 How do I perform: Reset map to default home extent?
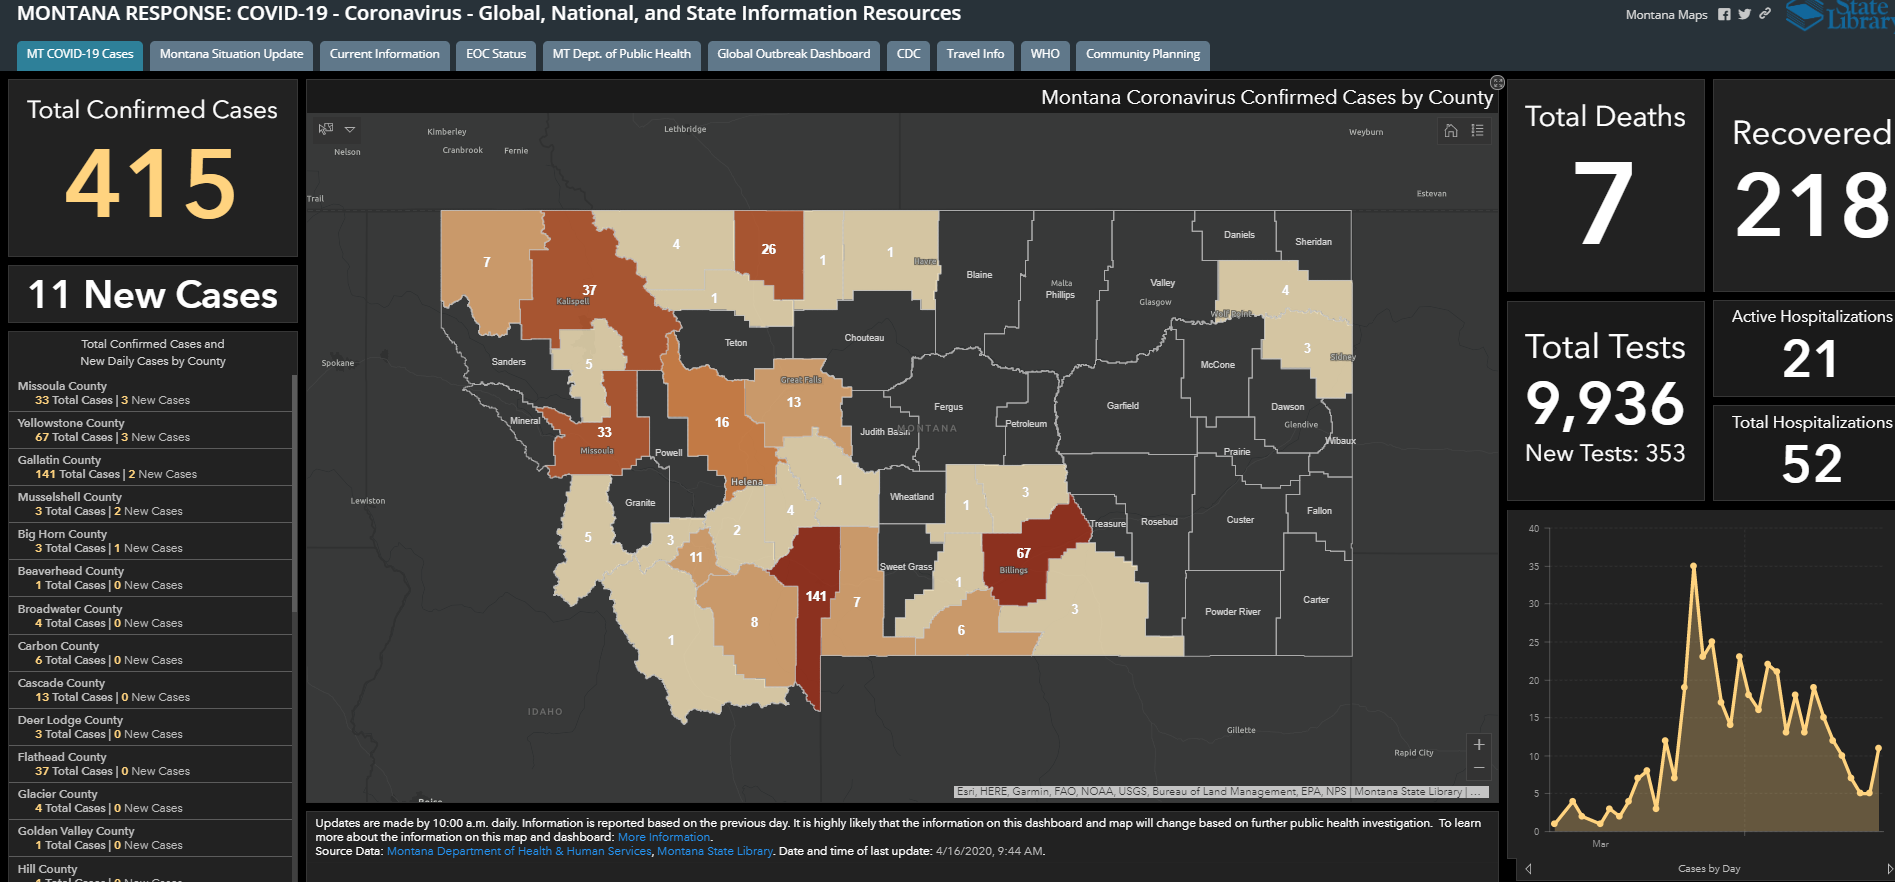click(1451, 131)
